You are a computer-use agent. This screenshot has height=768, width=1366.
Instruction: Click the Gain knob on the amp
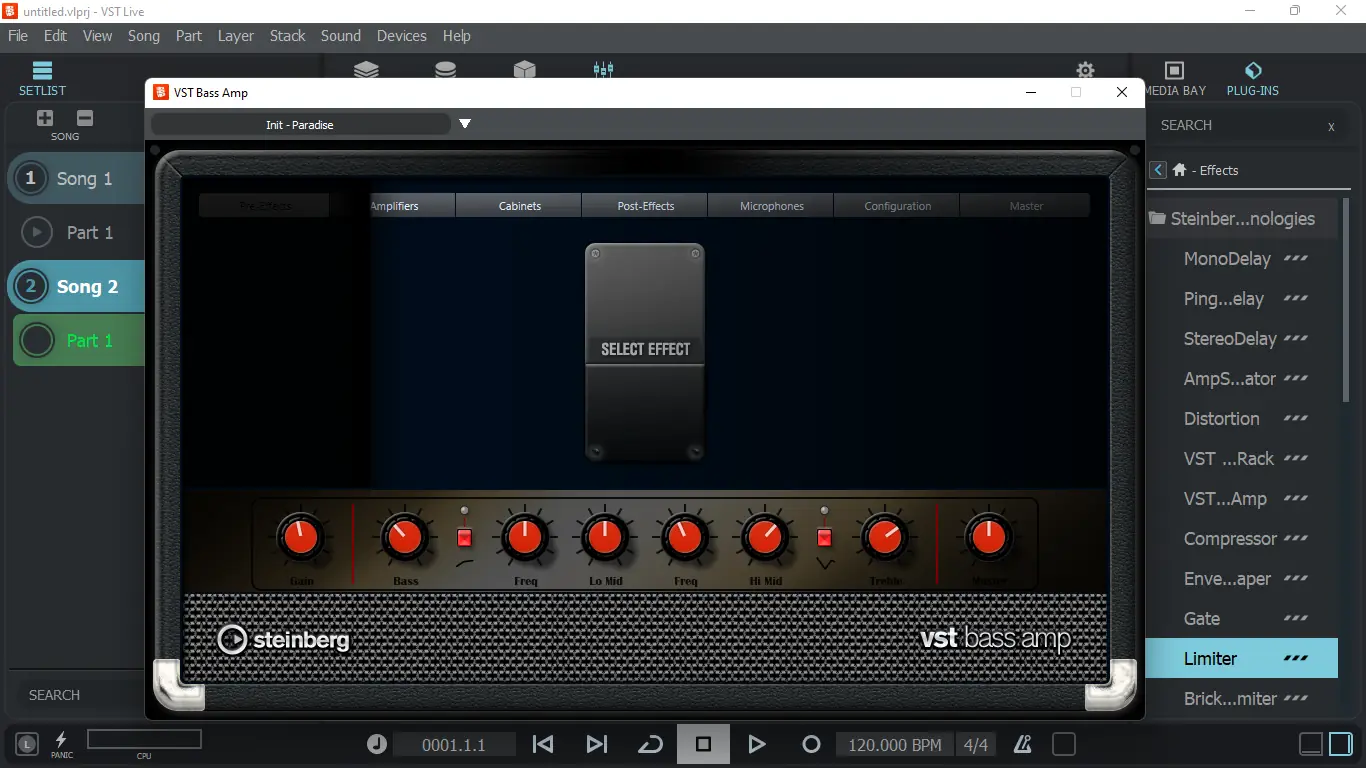click(x=300, y=538)
